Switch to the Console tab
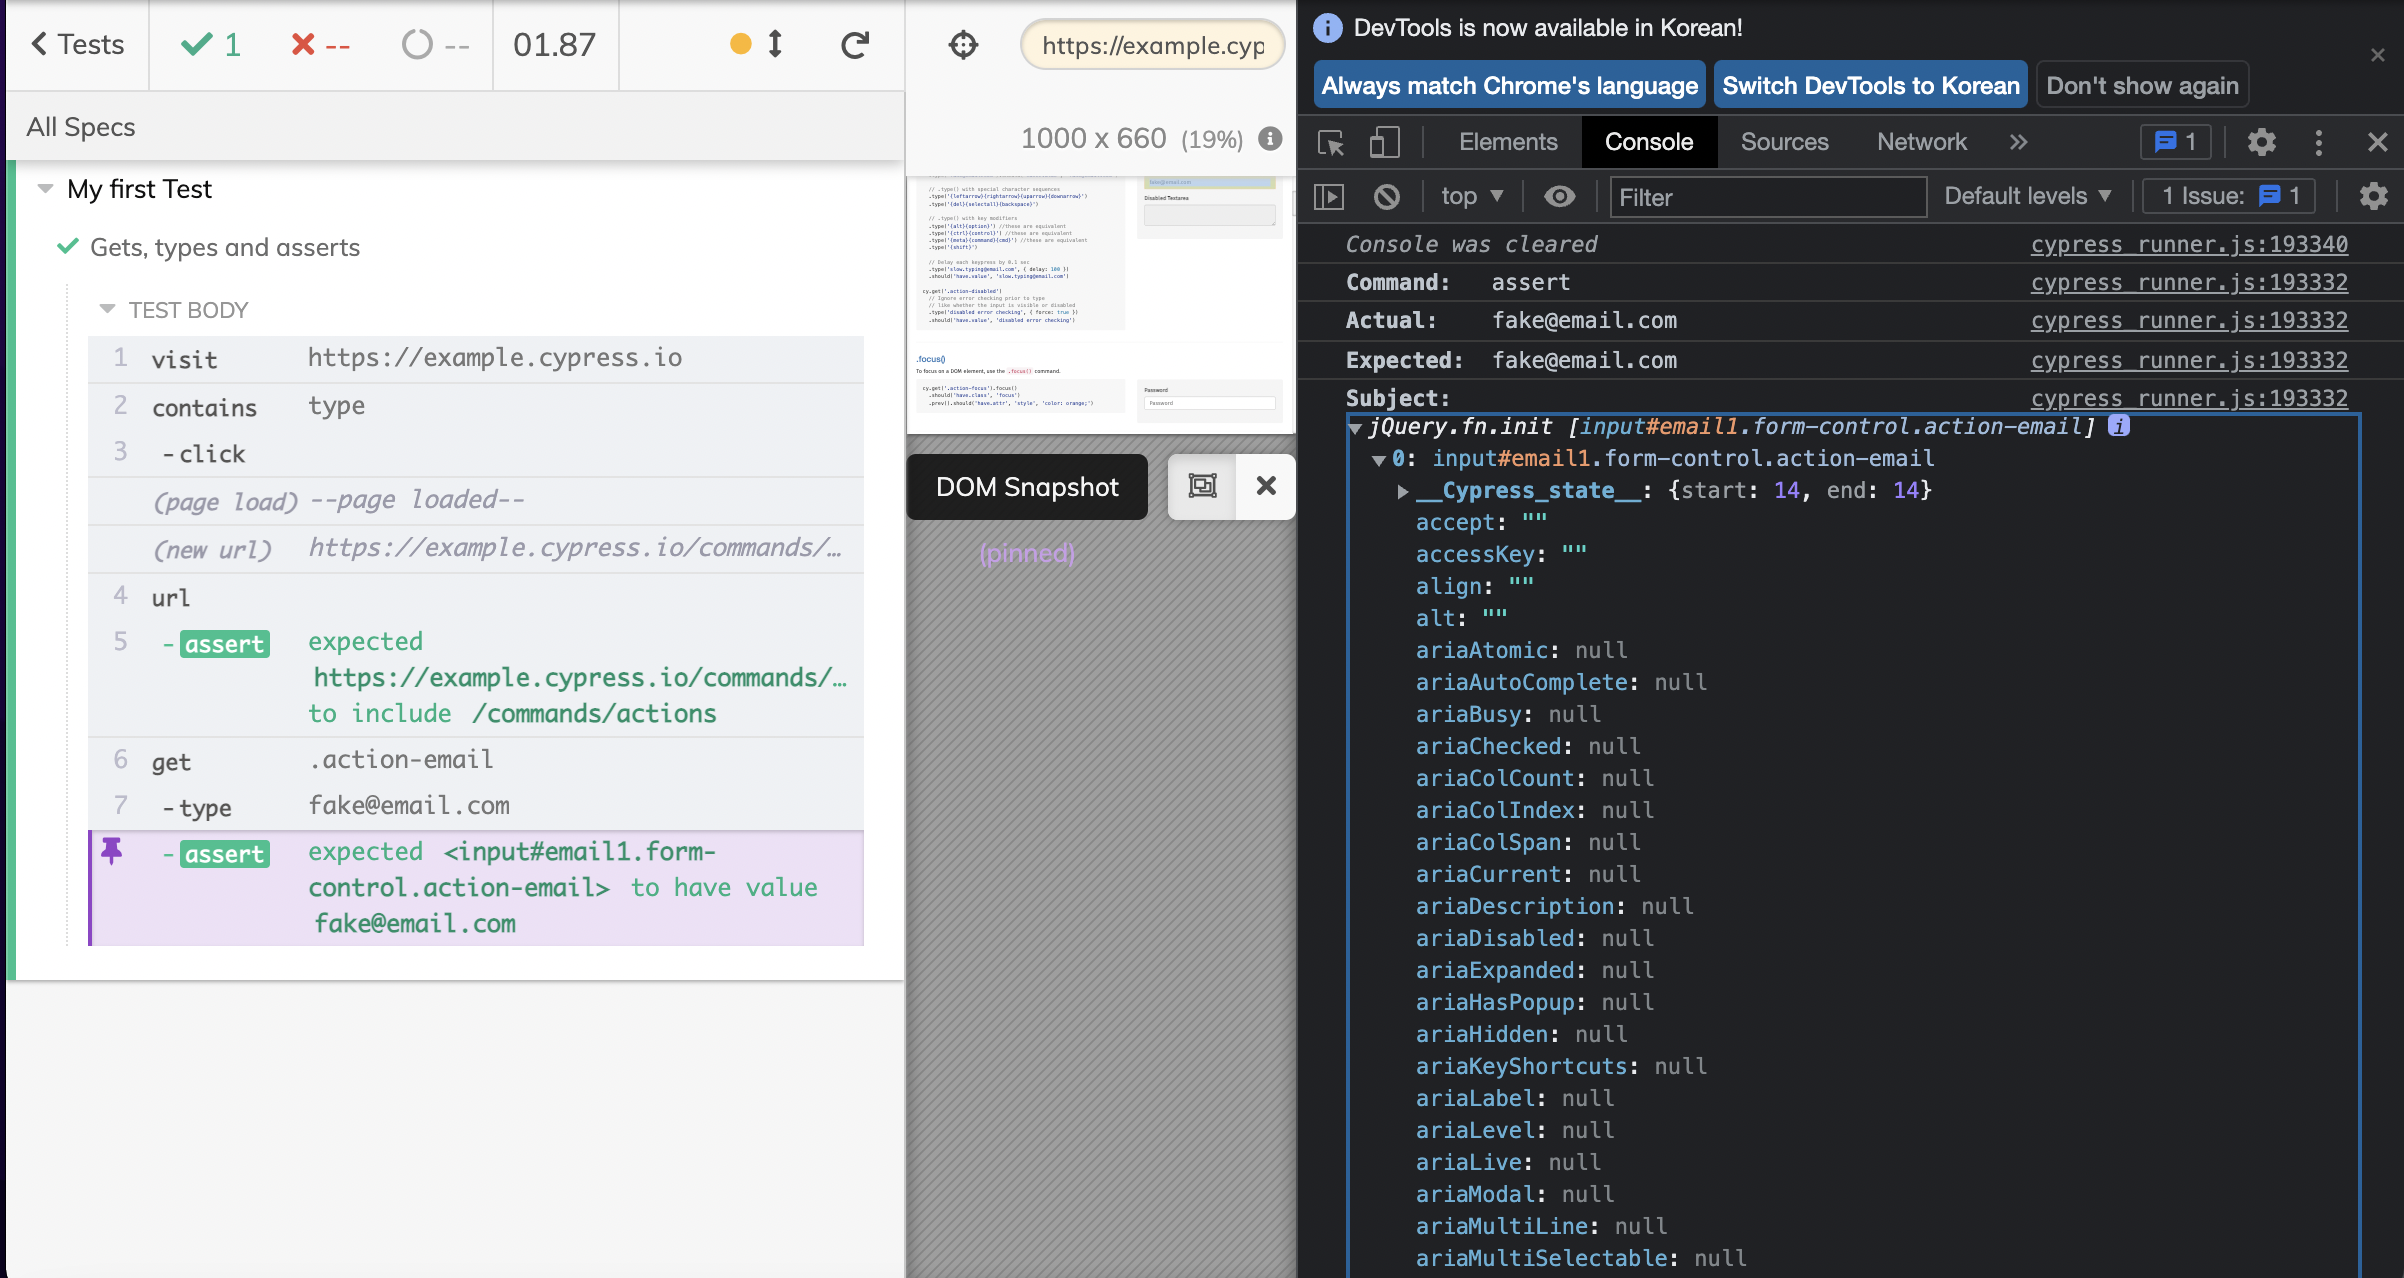Image resolution: width=2404 pixels, height=1278 pixels. 1649,142
